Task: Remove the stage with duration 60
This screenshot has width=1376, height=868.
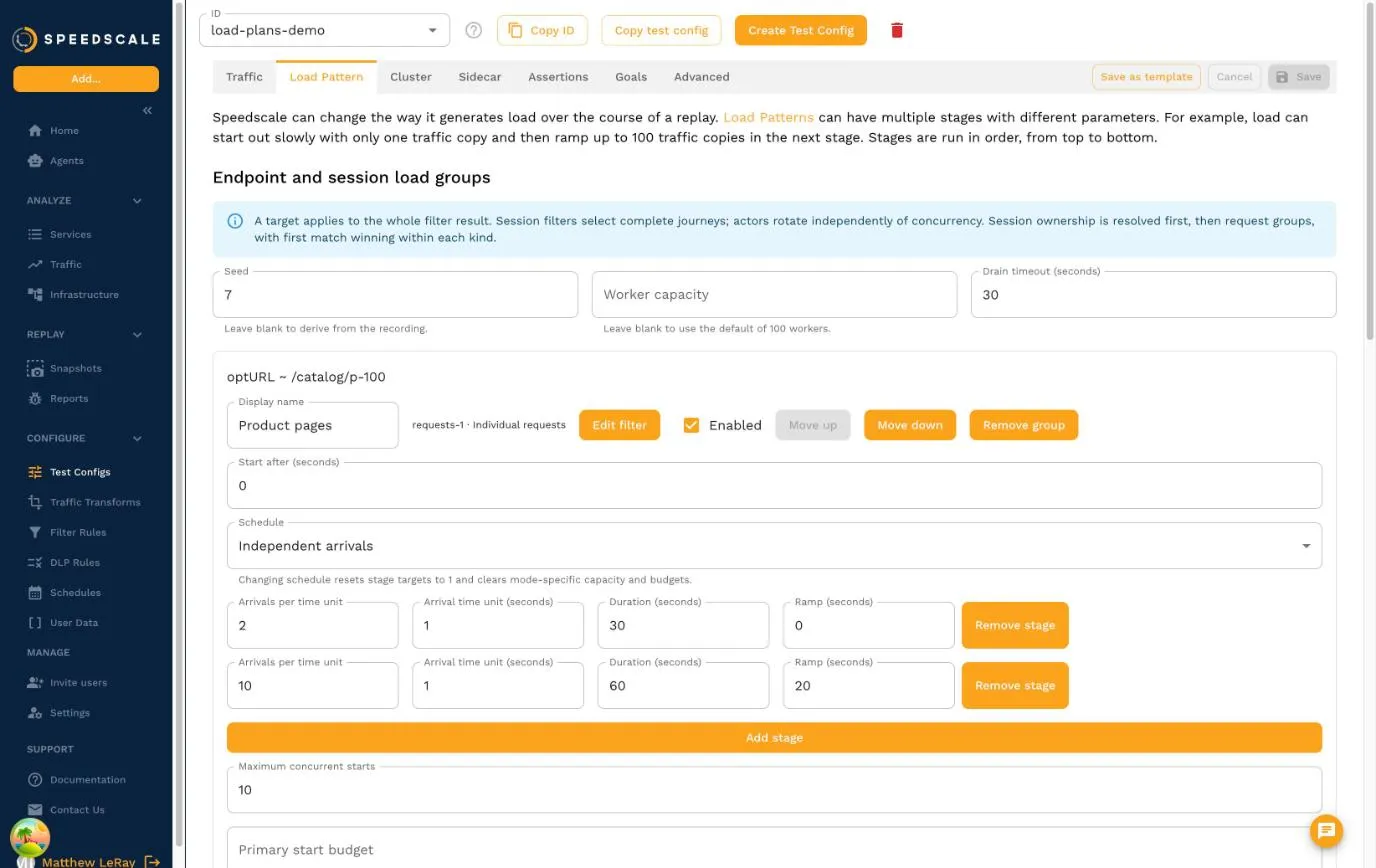Action: tap(1015, 686)
